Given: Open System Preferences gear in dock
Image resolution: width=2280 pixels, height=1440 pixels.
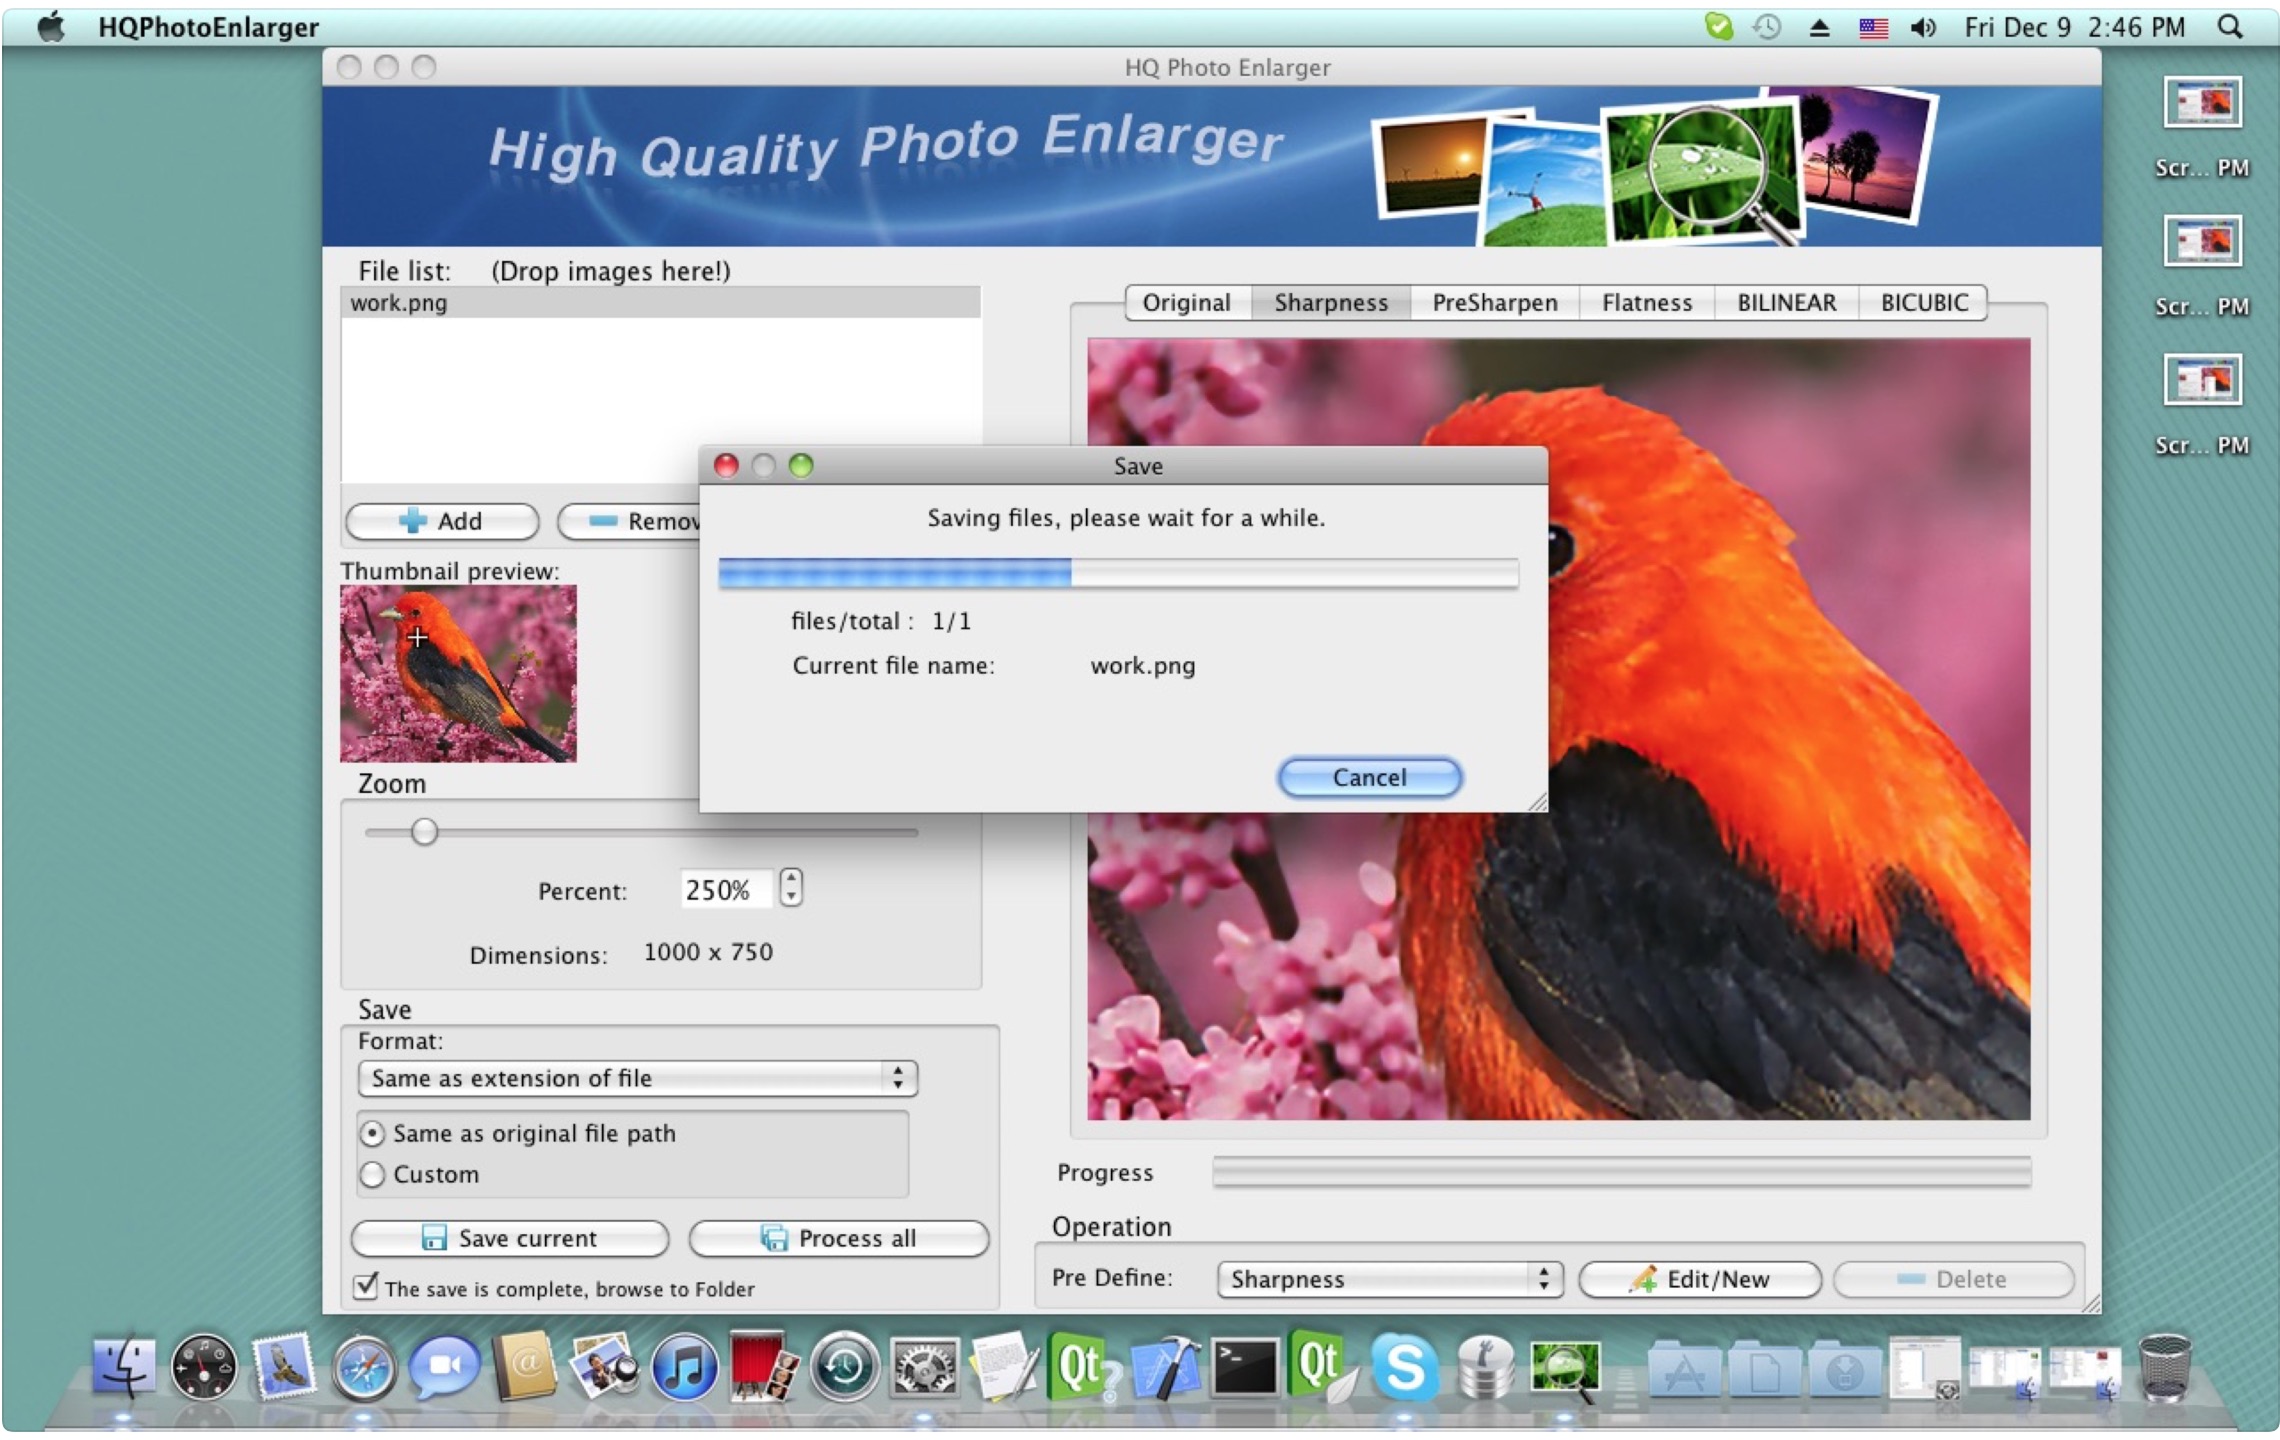Looking at the screenshot, I should point(923,1368).
